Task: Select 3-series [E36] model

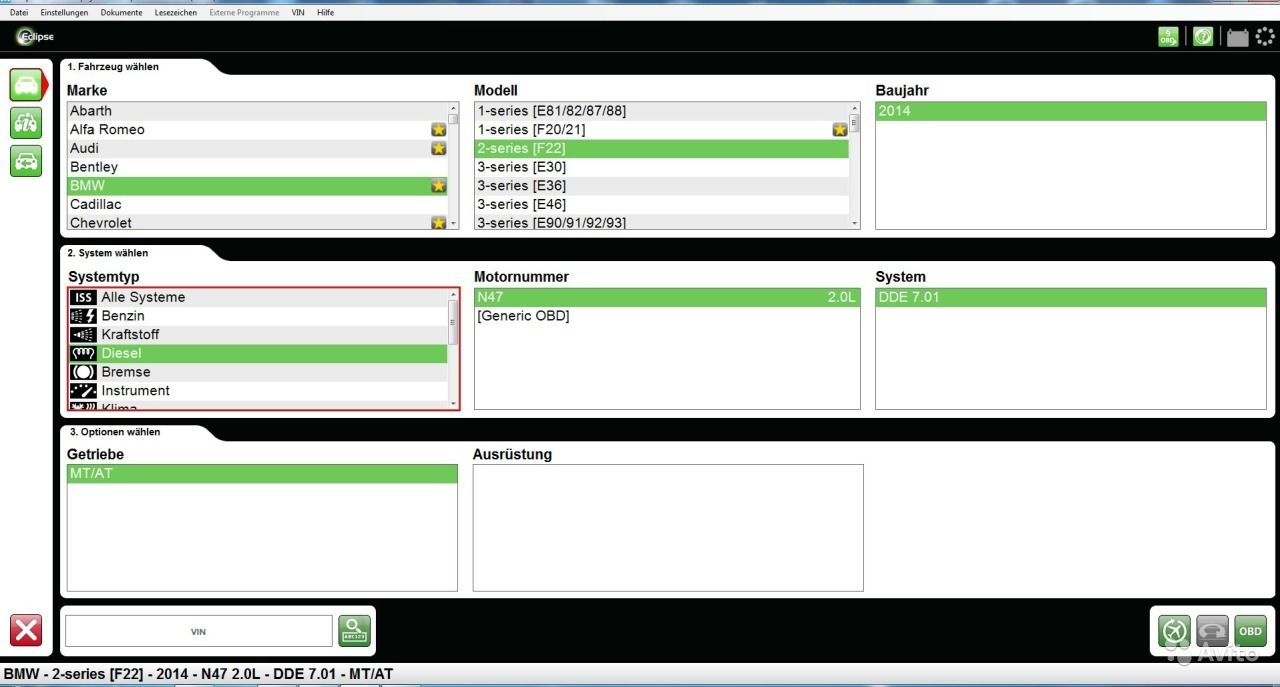Action: point(661,186)
